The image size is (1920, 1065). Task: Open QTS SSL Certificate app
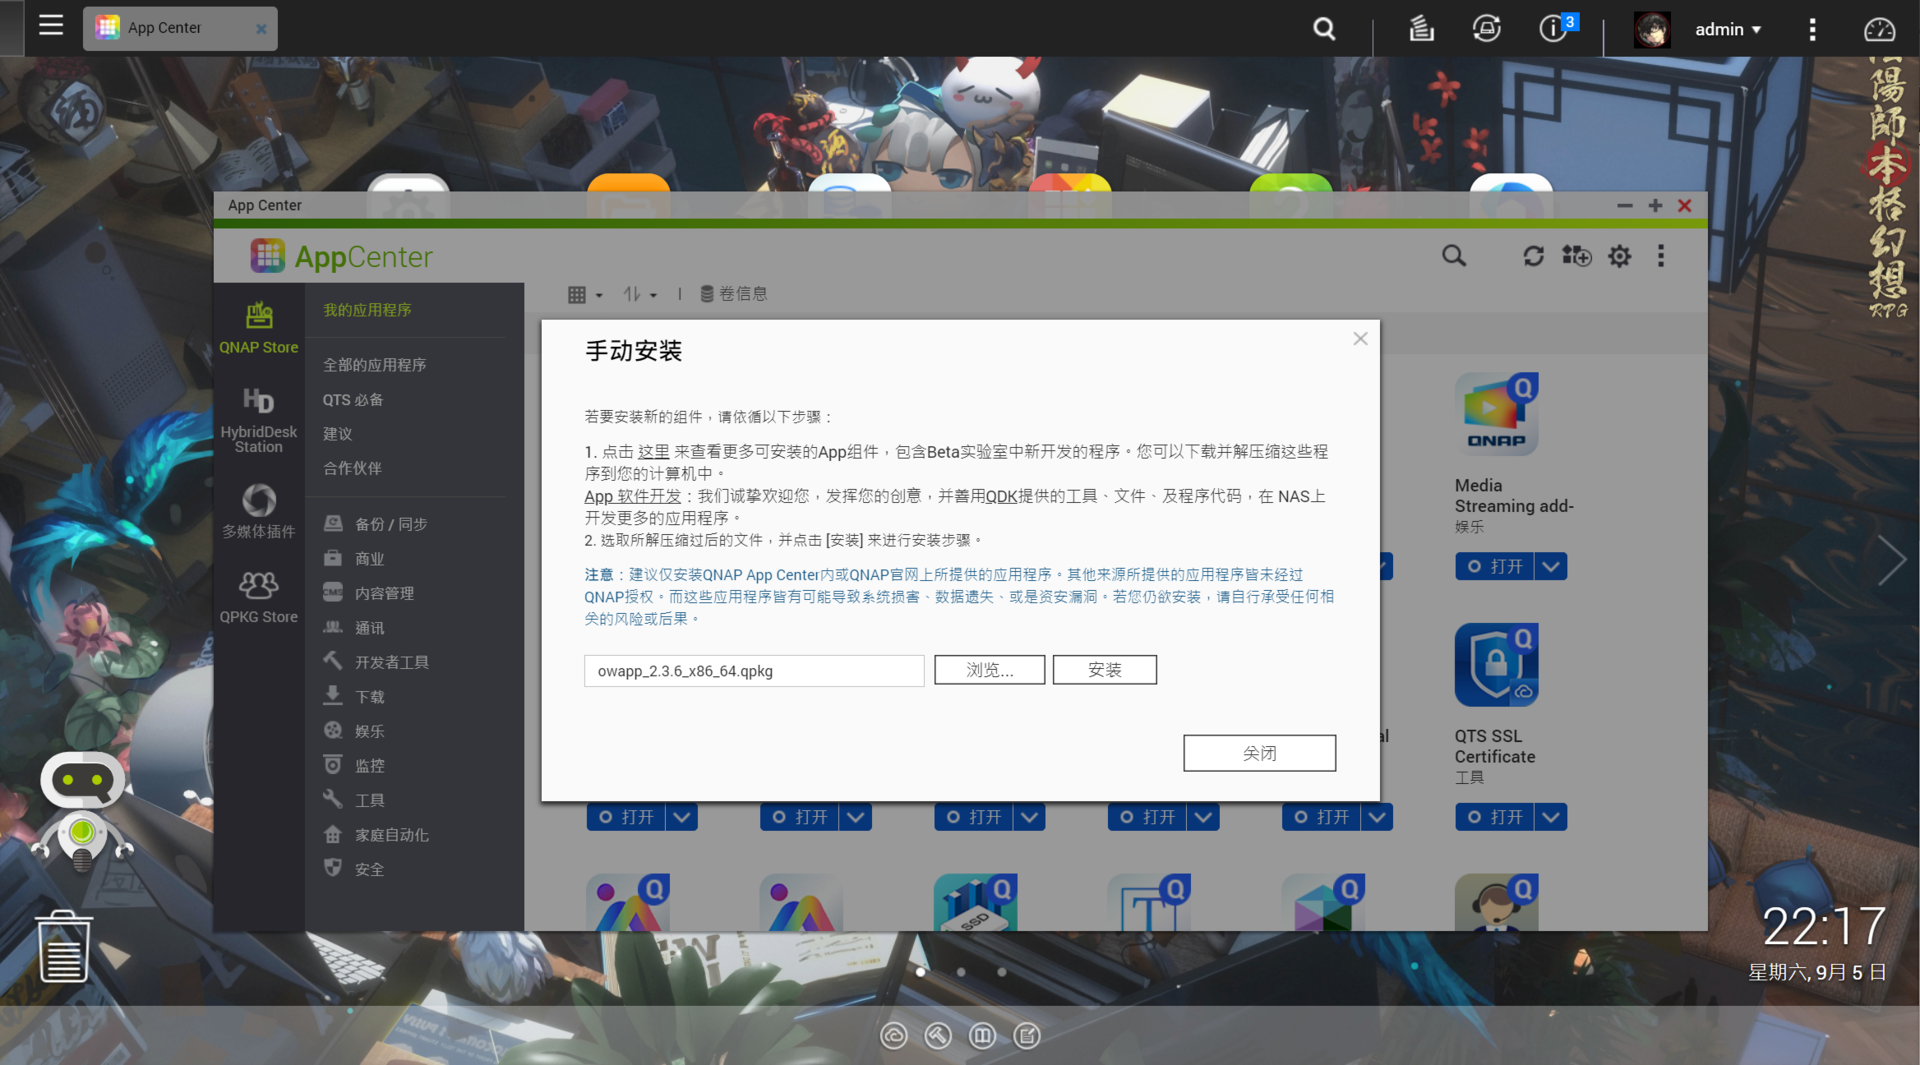(x=1494, y=817)
